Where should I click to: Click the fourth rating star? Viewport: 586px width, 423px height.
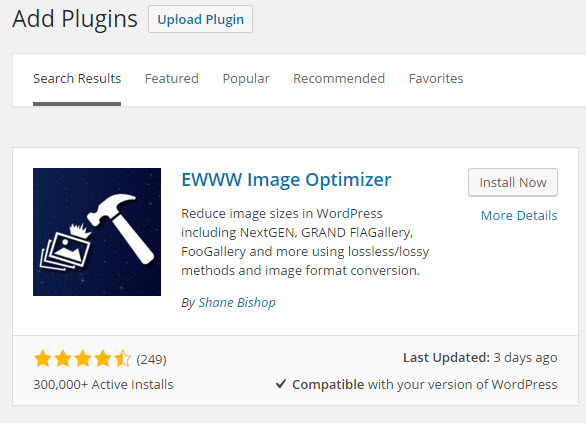pos(103,359)
